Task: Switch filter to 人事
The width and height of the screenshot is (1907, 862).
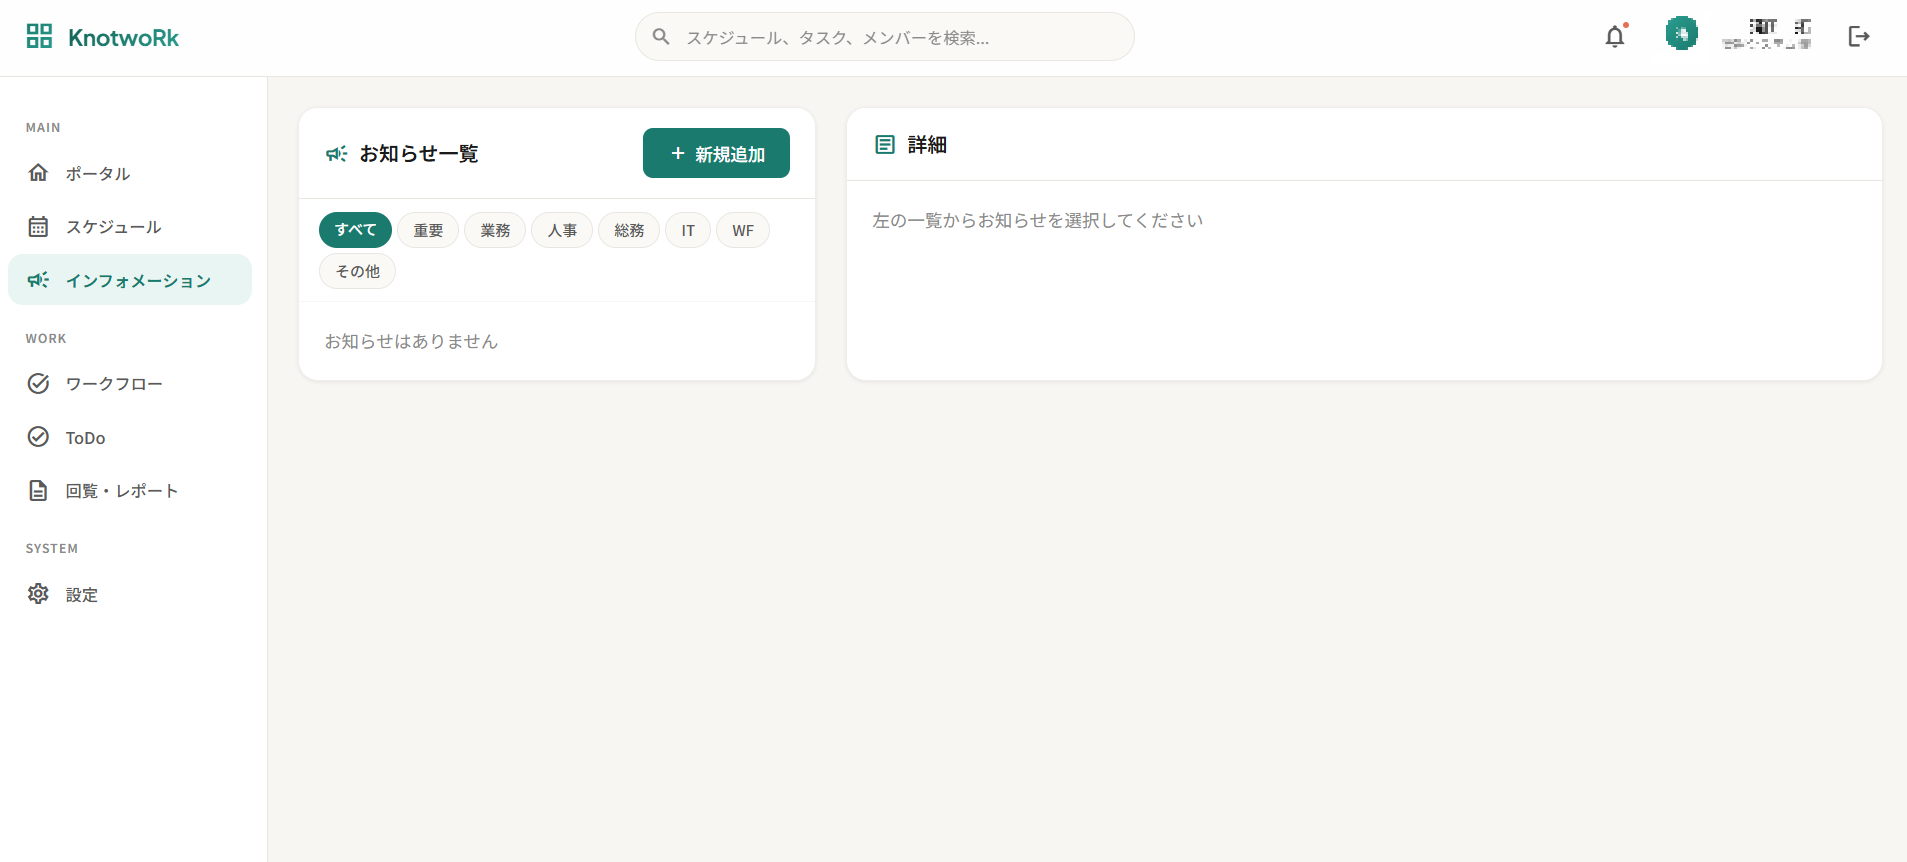Action: [562, 230]
